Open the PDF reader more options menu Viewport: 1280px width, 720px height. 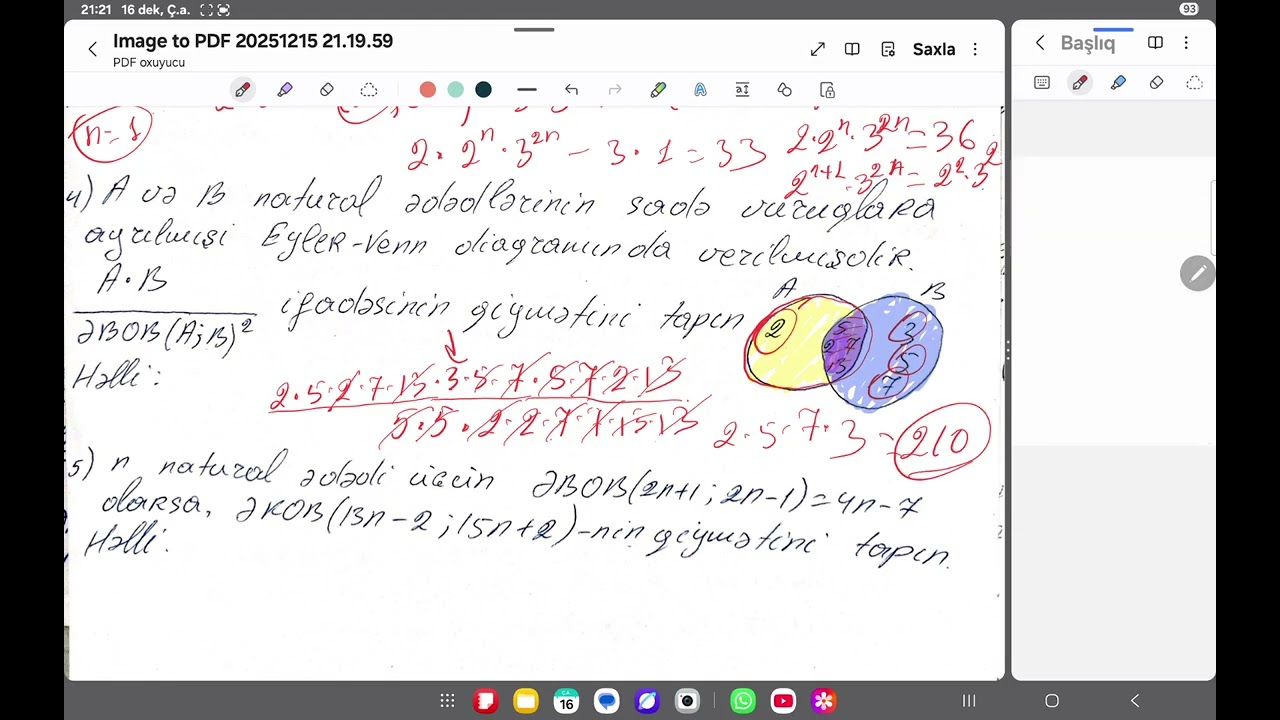click(x=975, y=49)
